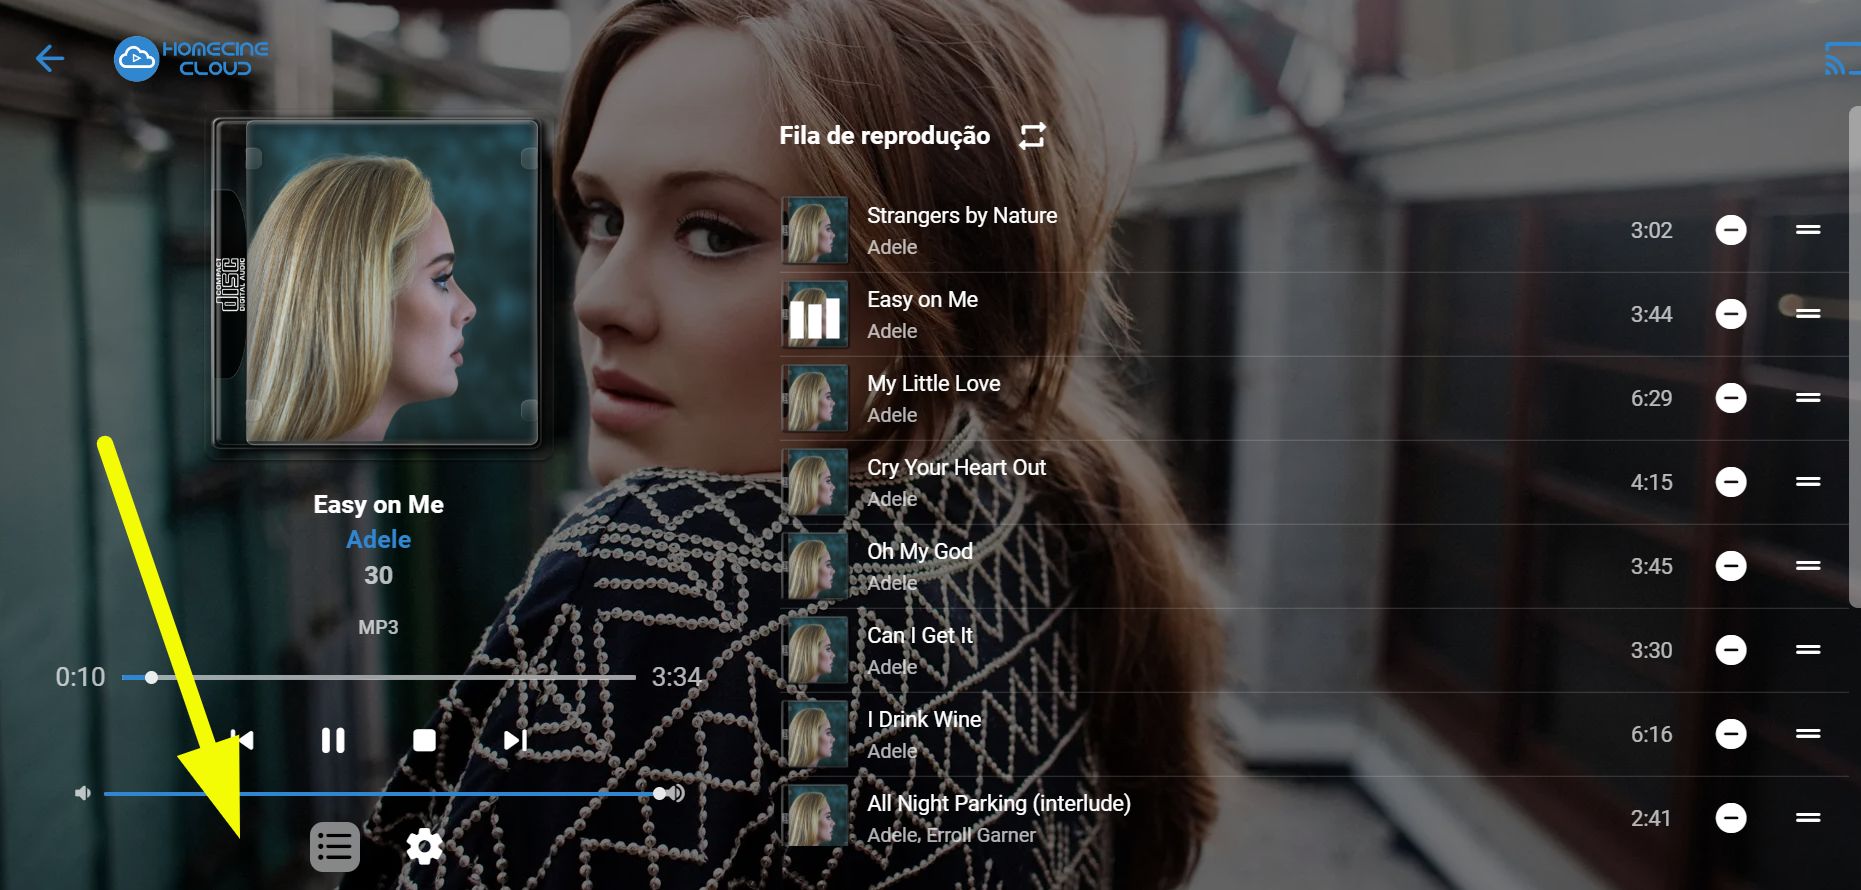The width and height of the screenshot is (1861, 890).
Task: Play Strangers by Nature from the queue
Action: coord(962,216)
